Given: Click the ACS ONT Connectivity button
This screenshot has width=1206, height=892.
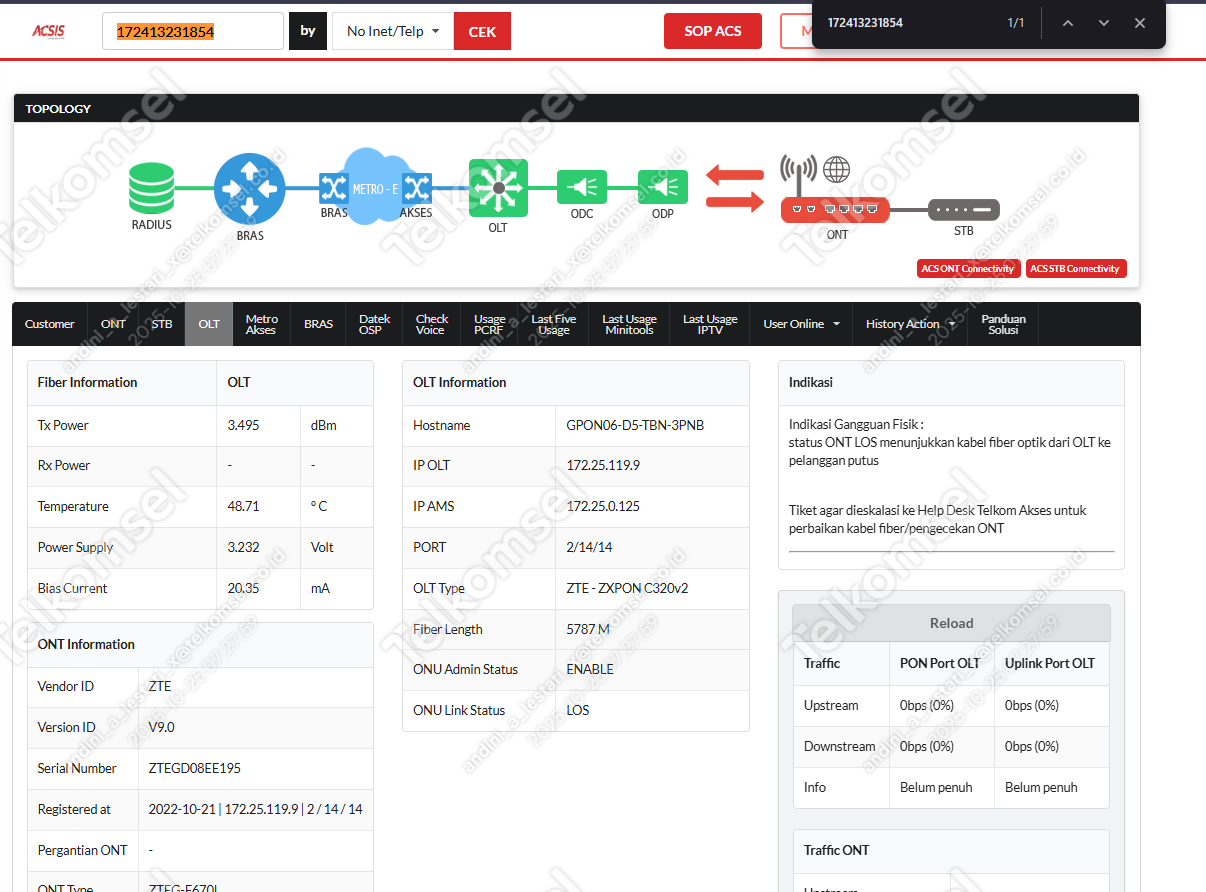Looking at the screenshot, I should [x=968, y=268].
